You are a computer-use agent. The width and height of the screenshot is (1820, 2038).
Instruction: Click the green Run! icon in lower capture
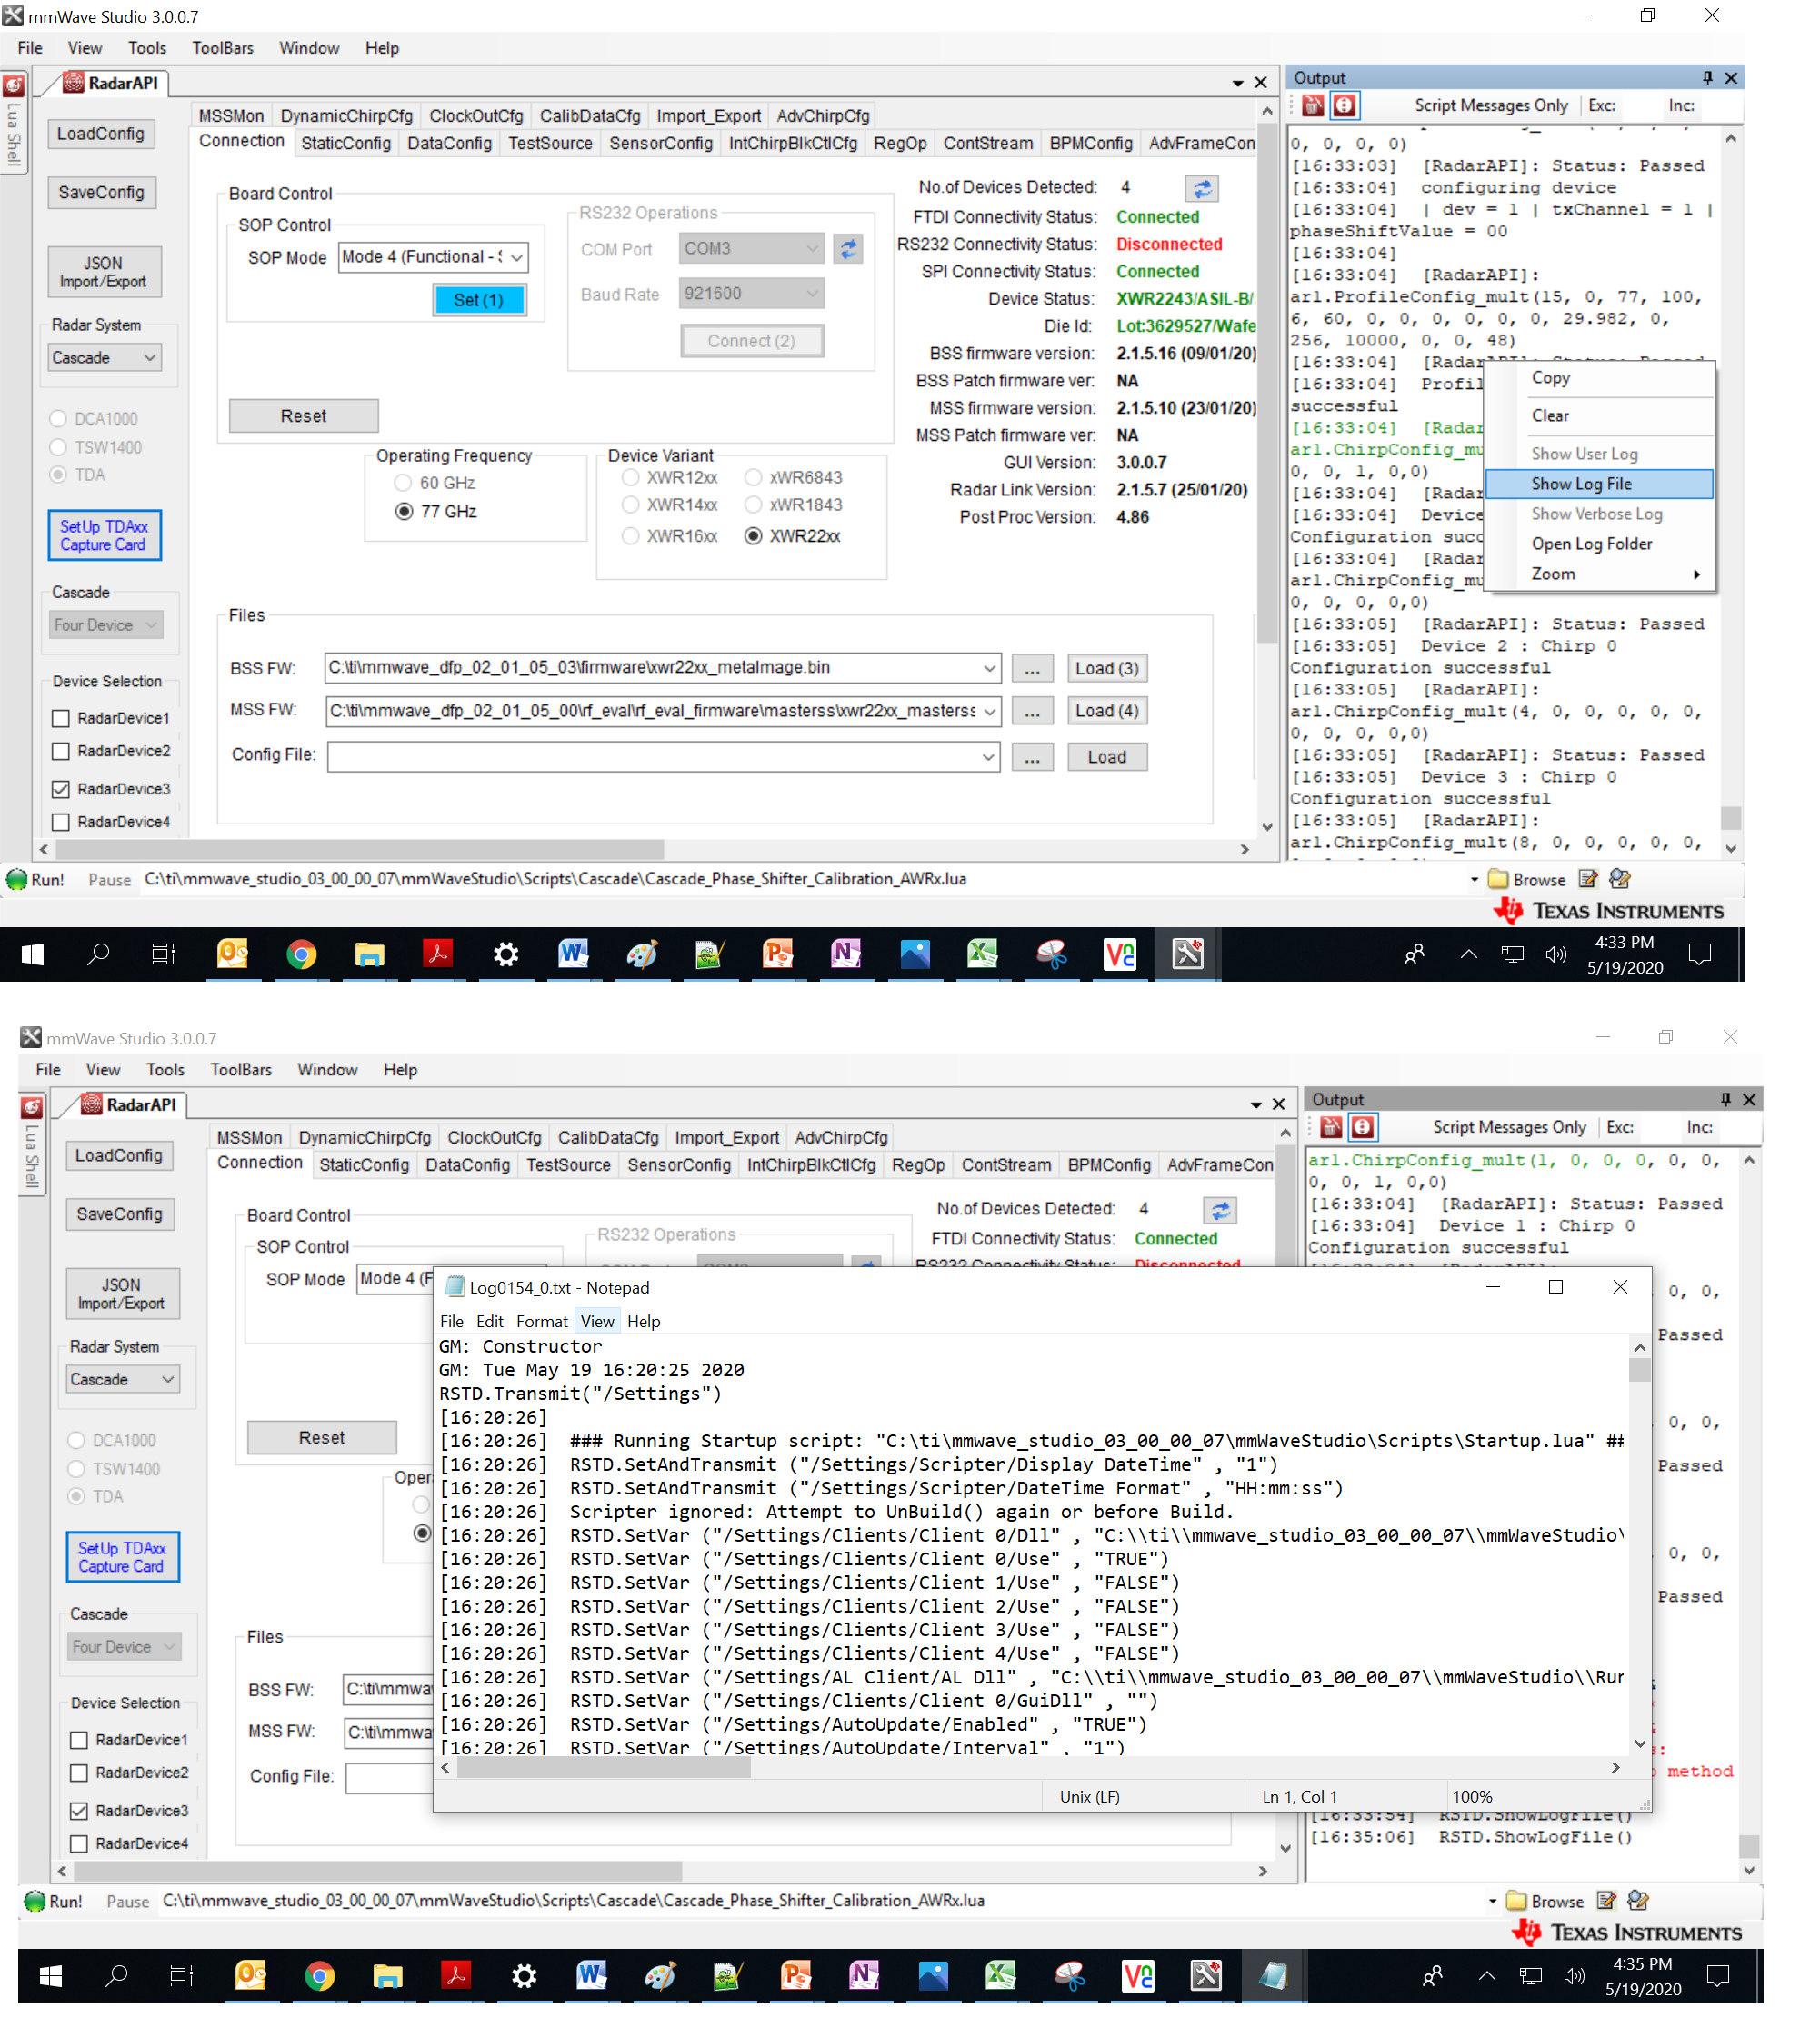pos(35,1901)
